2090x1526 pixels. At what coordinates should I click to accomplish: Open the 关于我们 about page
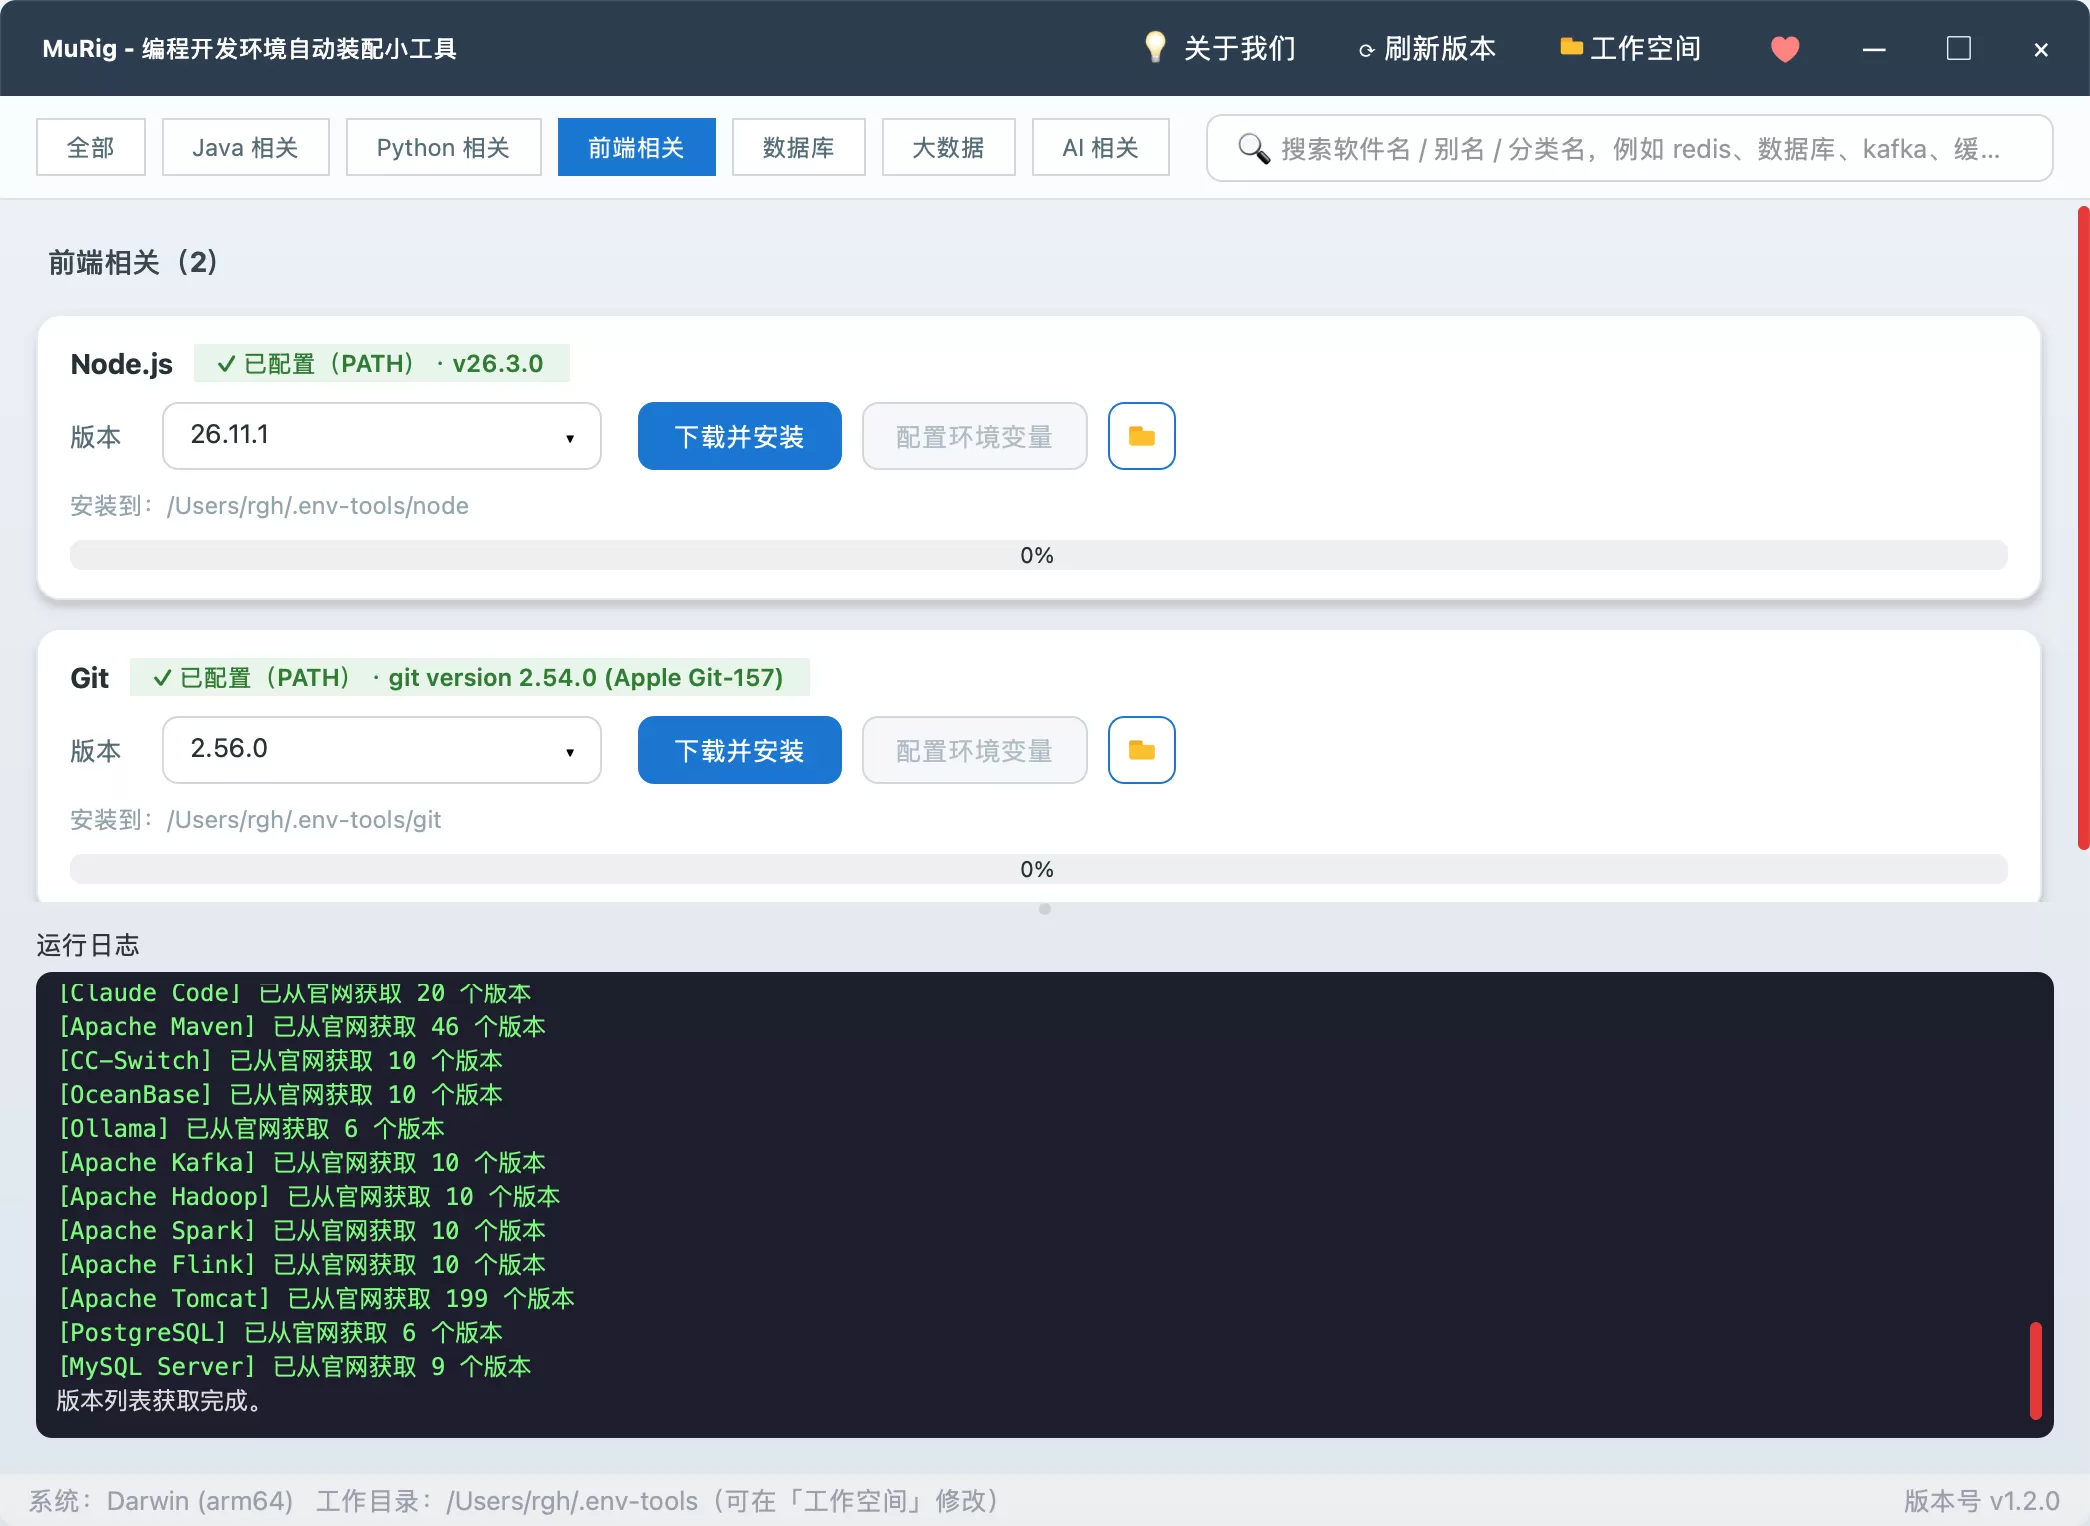point(1220,48)
